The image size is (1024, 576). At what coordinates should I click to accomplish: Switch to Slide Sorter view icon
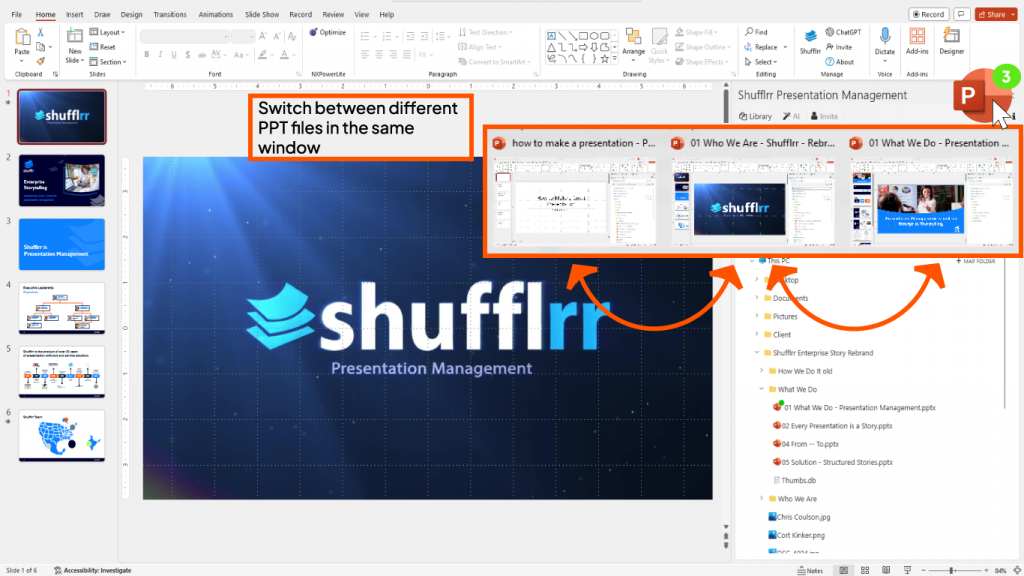click(865, 570)
